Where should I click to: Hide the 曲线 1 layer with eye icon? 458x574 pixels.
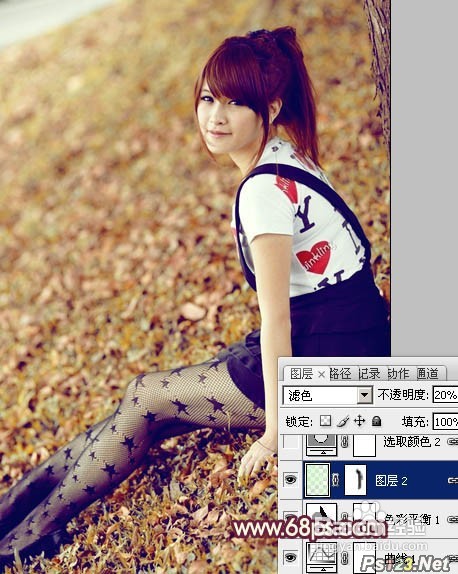(x=291, y=557)
